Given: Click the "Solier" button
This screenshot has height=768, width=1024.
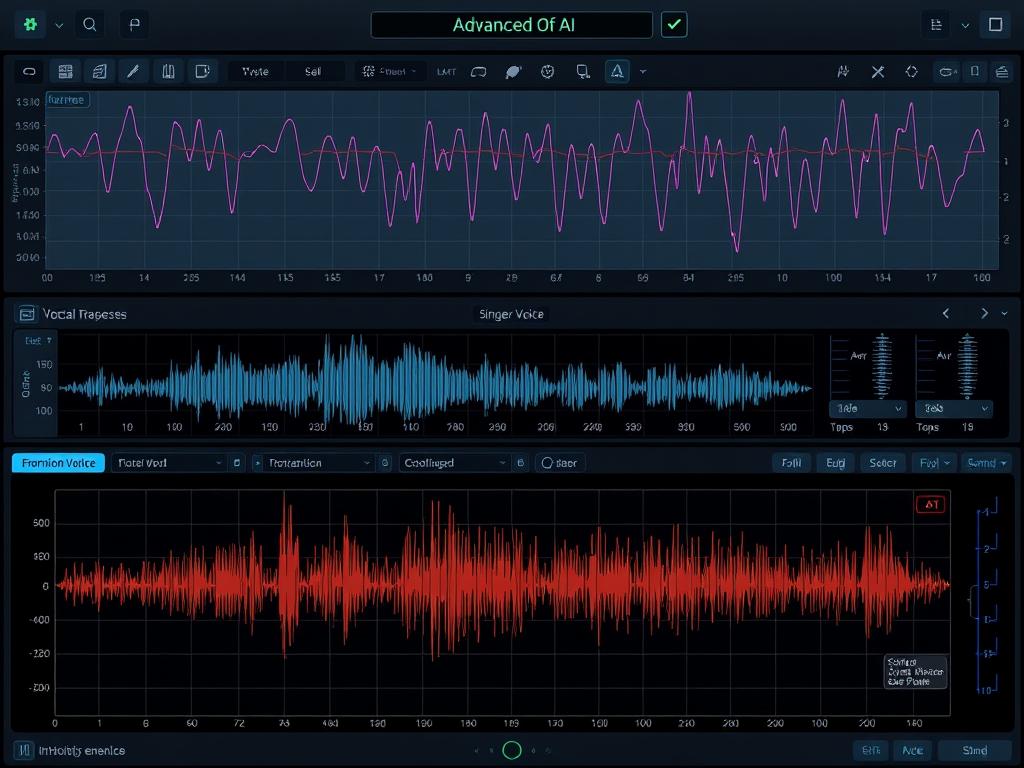Looking at the screenshot, I should point(883,463).
